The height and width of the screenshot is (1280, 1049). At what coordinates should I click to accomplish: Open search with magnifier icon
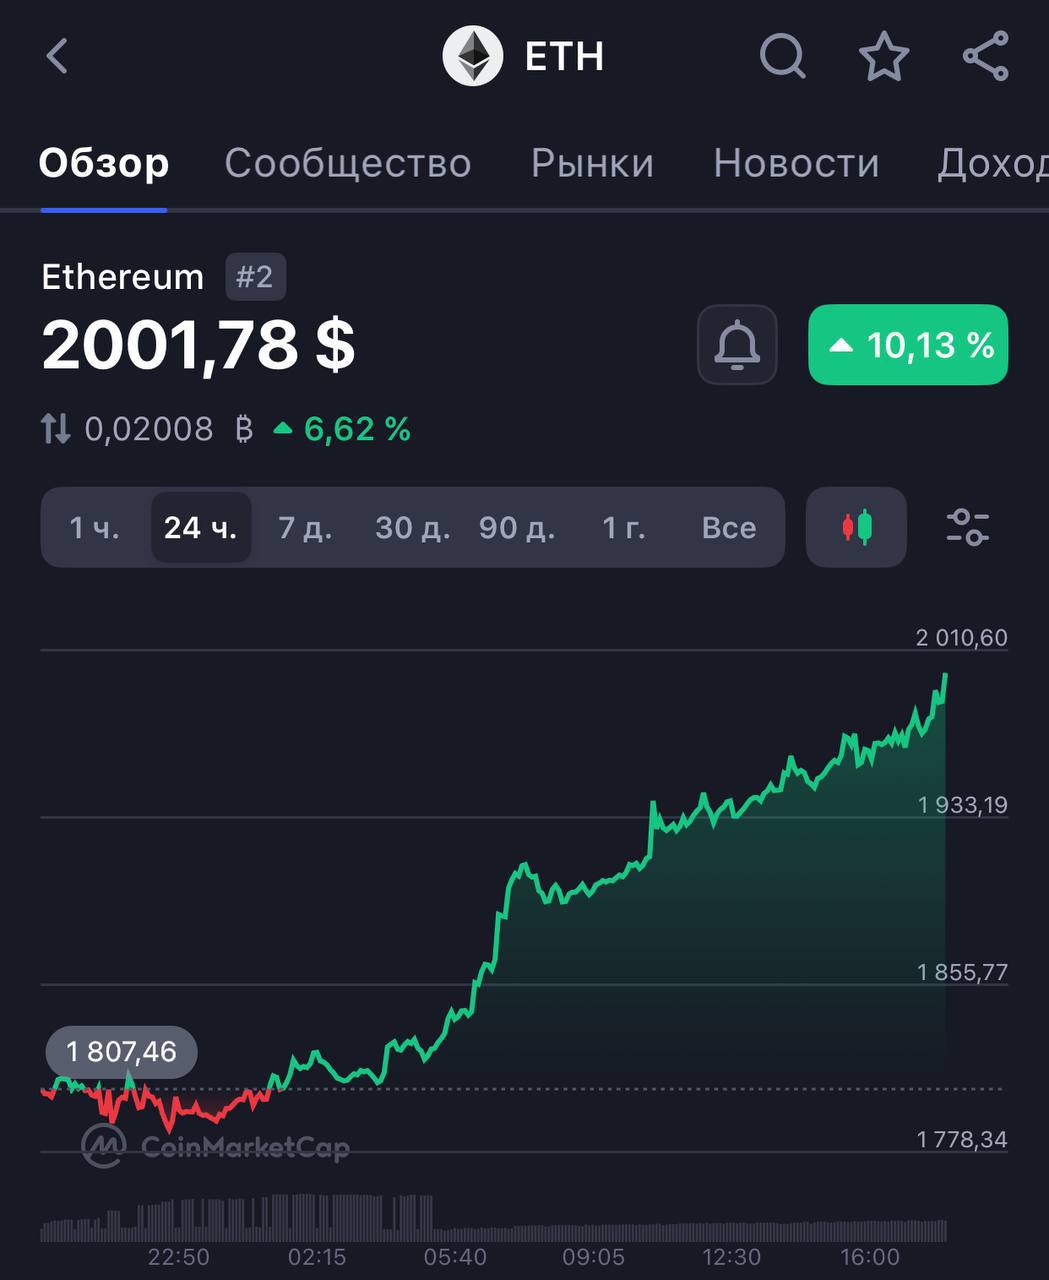(x=782, y=56)
